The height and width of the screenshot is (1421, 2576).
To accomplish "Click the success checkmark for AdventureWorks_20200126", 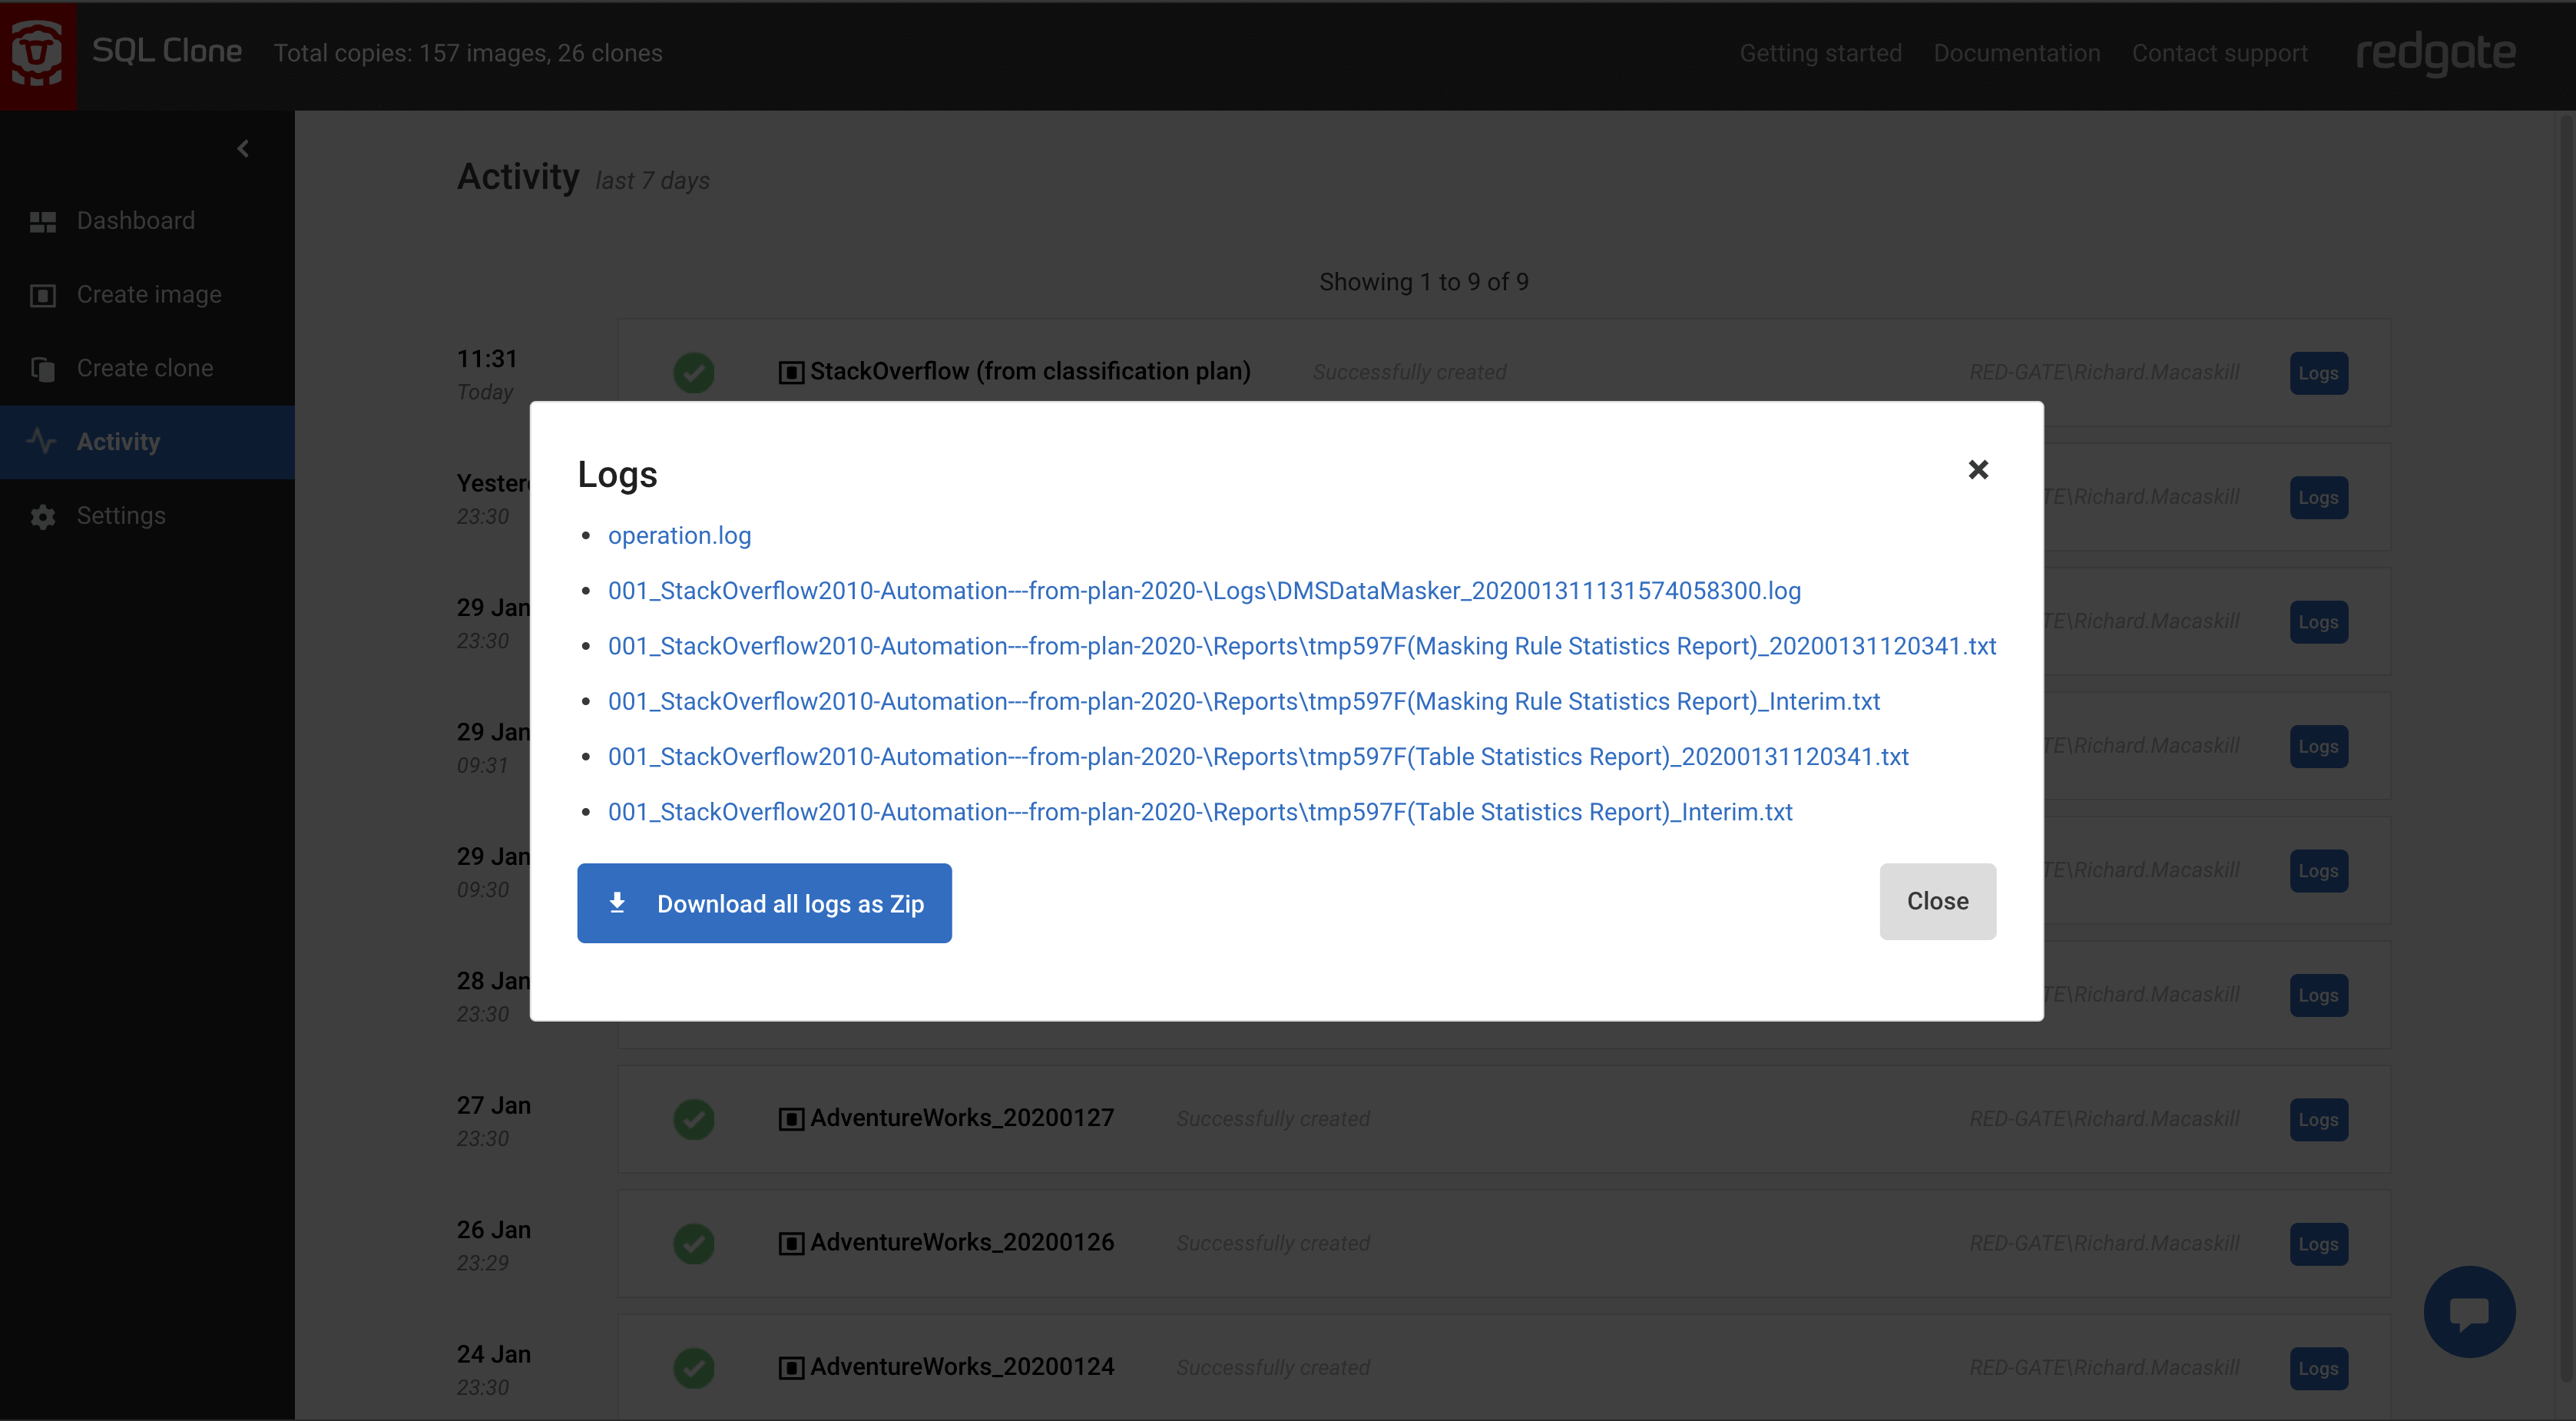I will click(693, 1244).
